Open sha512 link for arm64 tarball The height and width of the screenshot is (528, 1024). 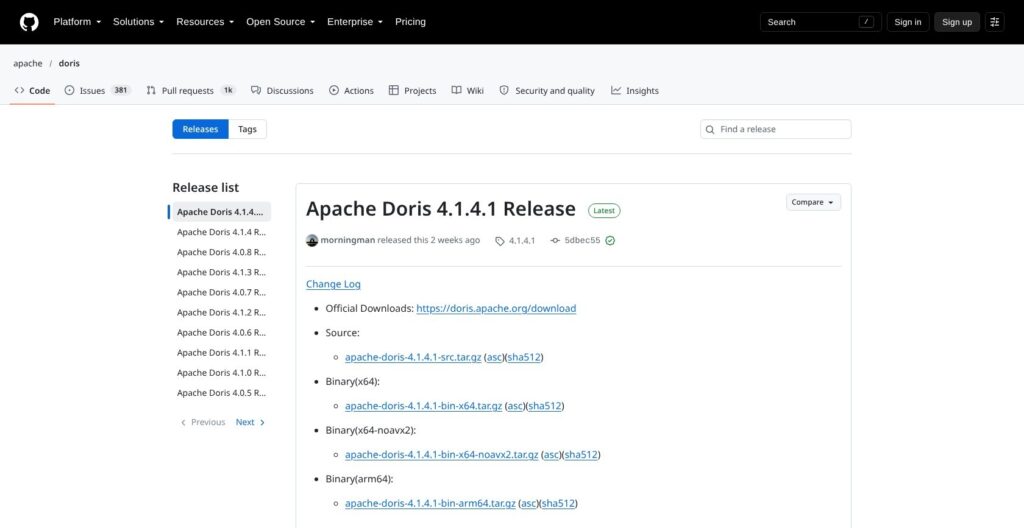pos(558,504)
